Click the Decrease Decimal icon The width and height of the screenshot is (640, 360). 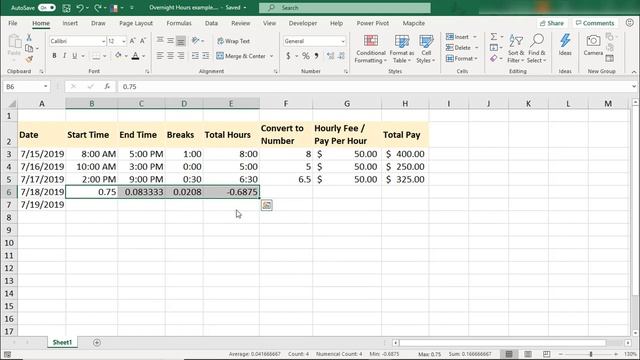341,56
